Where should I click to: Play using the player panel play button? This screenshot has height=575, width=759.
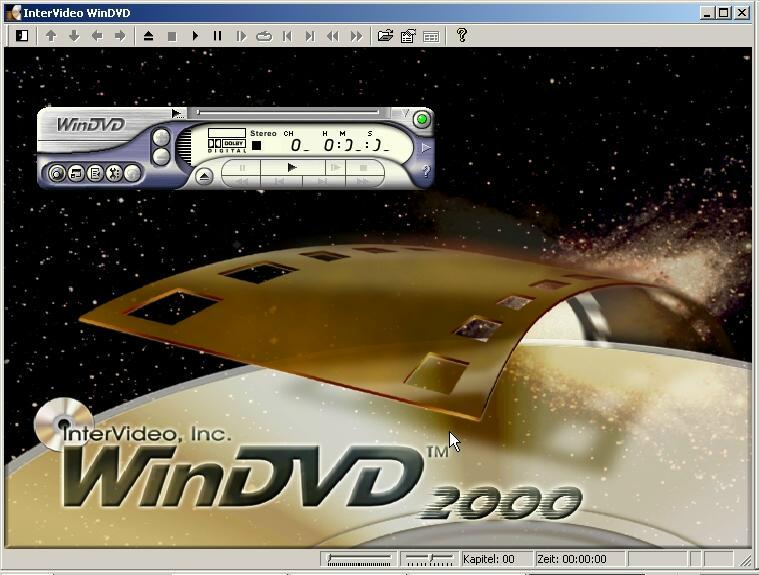pyautogui.click(x=291, y=167)
